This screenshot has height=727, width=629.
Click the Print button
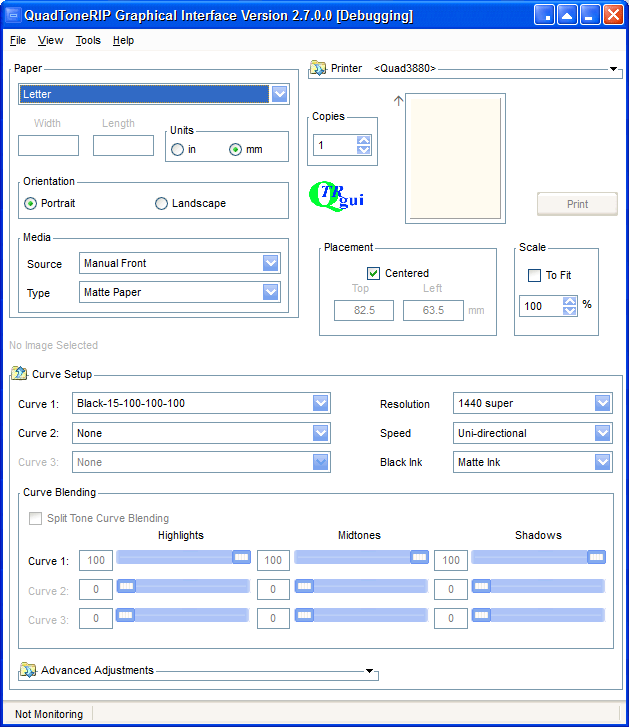577,204
